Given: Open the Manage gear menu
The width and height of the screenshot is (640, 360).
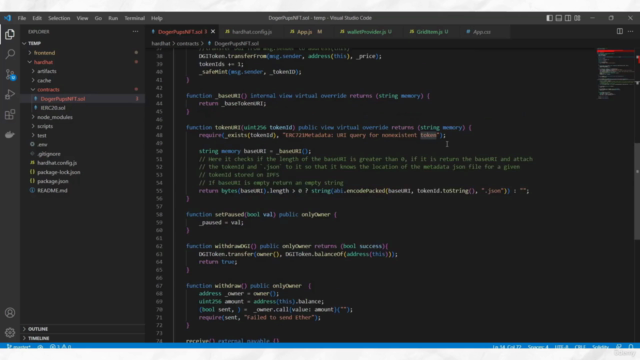Looking at the screenshot, I should [x=10, y=333].
